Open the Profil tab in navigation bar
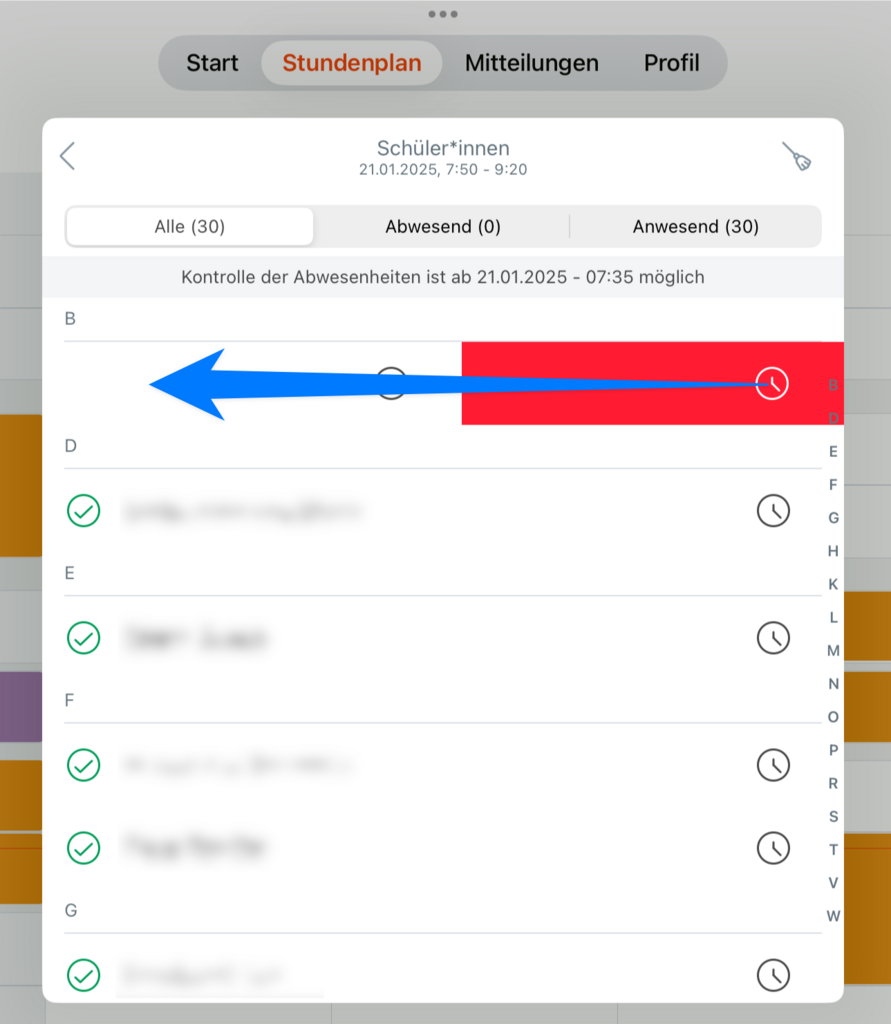891x1024 pixels. pyautogui.click(x=672, y=63)
